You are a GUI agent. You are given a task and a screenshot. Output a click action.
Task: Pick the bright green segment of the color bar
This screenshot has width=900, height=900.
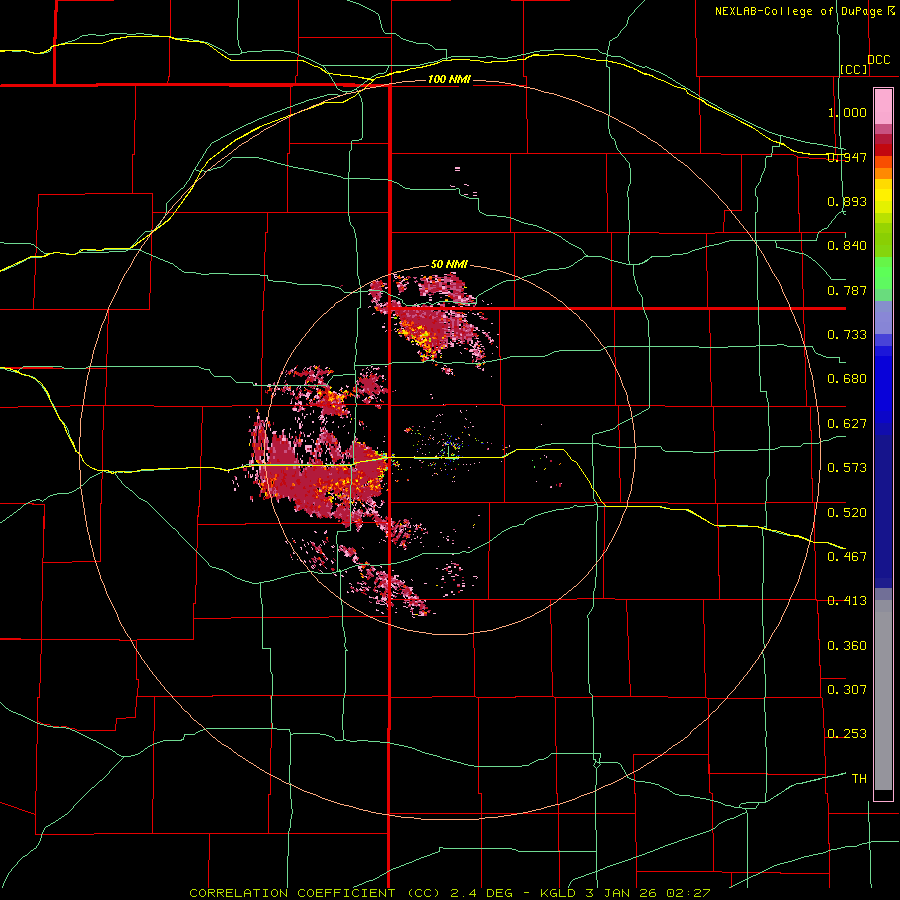883,273
